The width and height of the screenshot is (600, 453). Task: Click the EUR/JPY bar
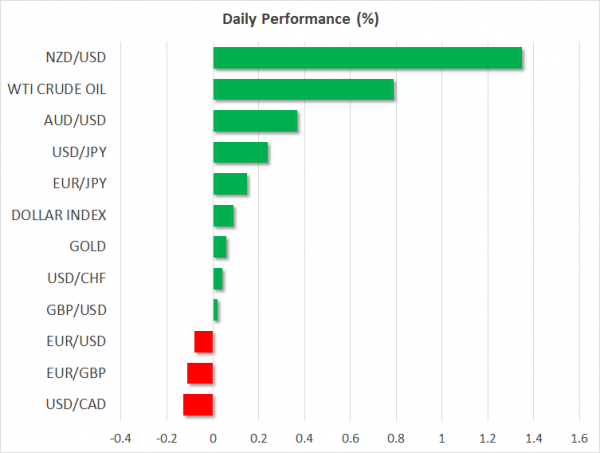click(x=230, y=184)
